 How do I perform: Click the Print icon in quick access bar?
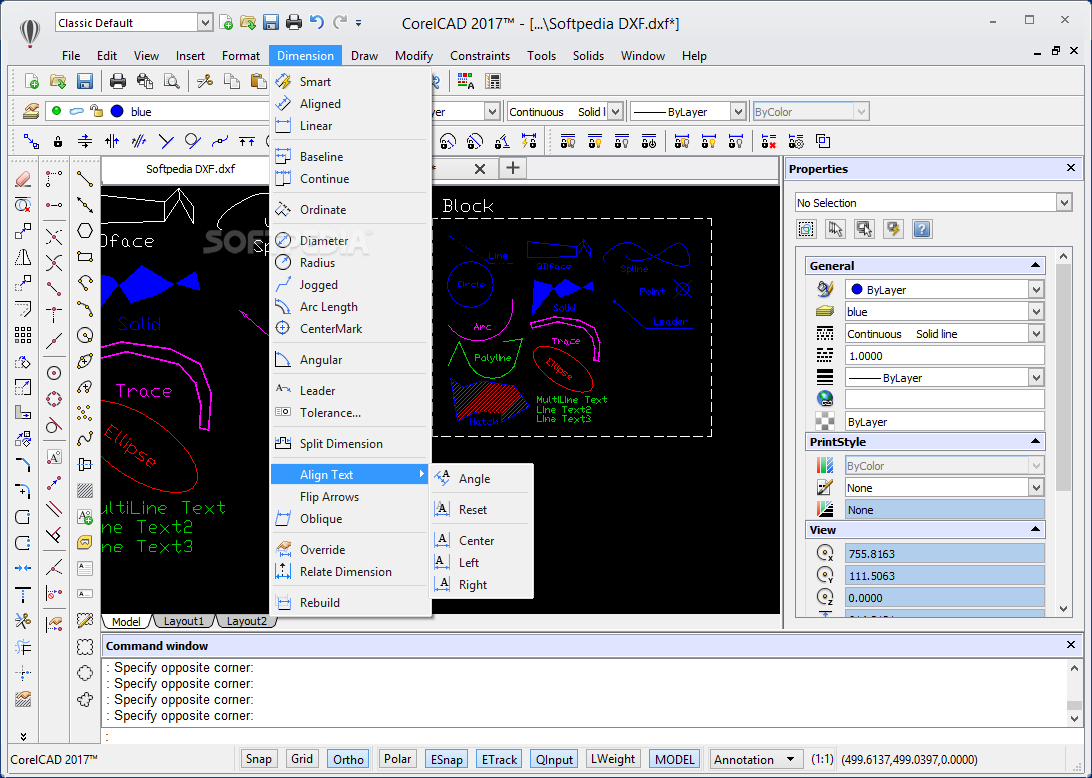tap(294, 22)
